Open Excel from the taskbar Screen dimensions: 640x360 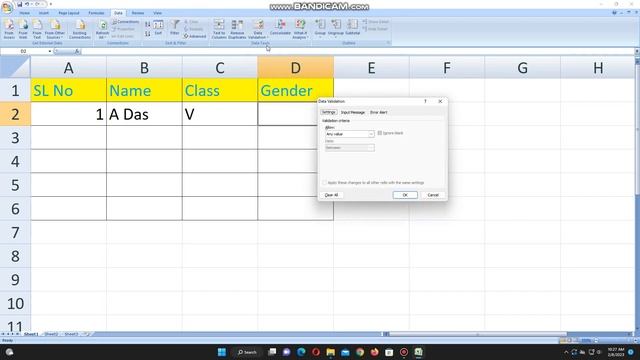pyautogui.click(x=418, y=352)
